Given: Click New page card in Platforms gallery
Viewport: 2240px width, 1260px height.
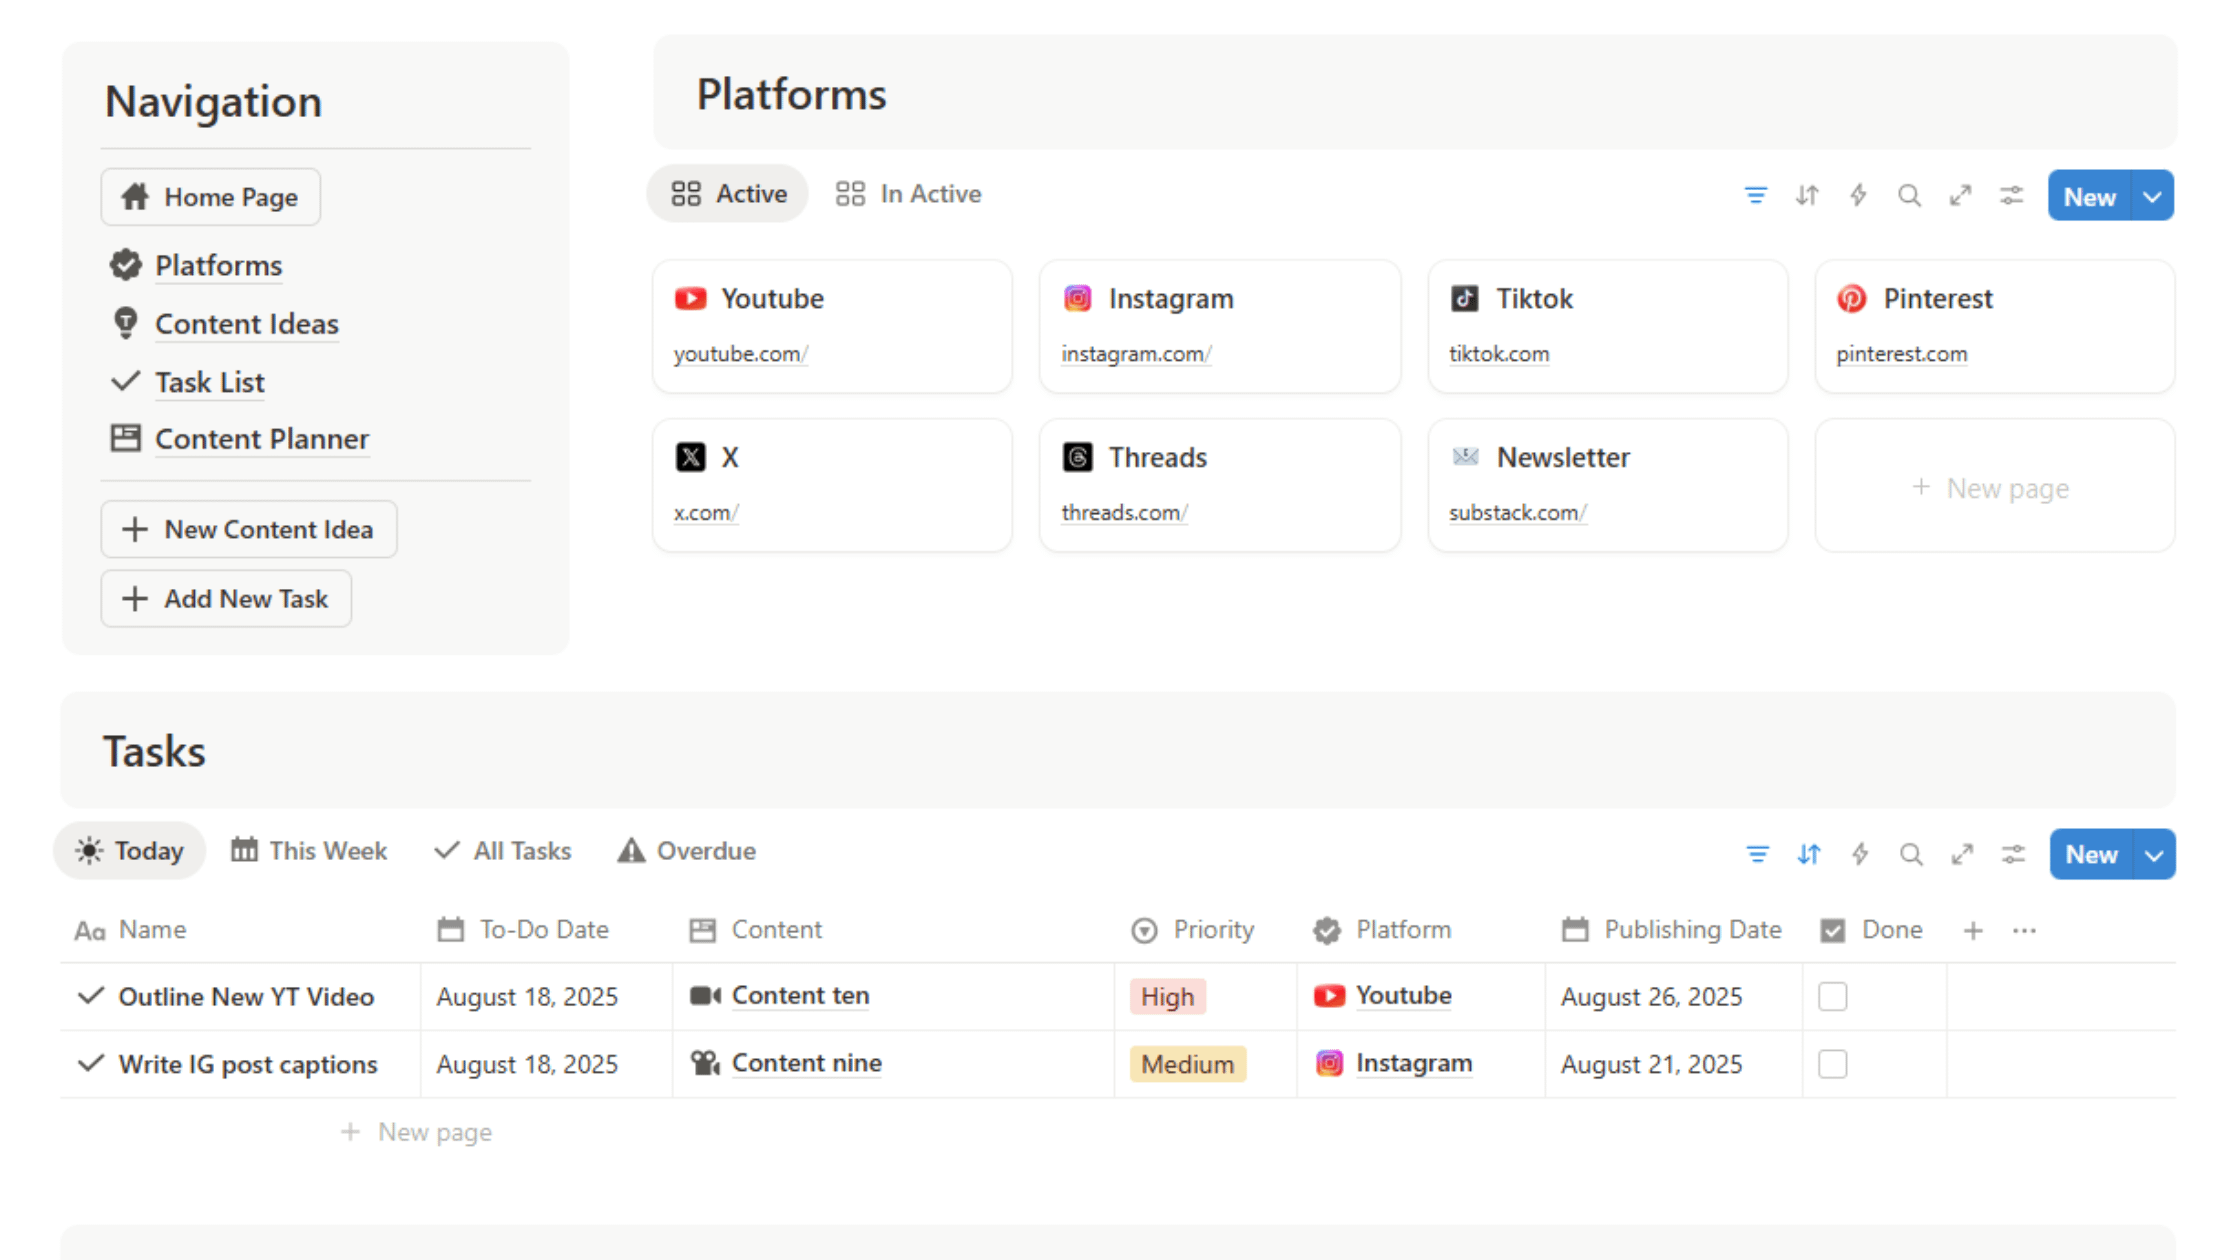Looking at the screenshot, I should click(1994, 487).
